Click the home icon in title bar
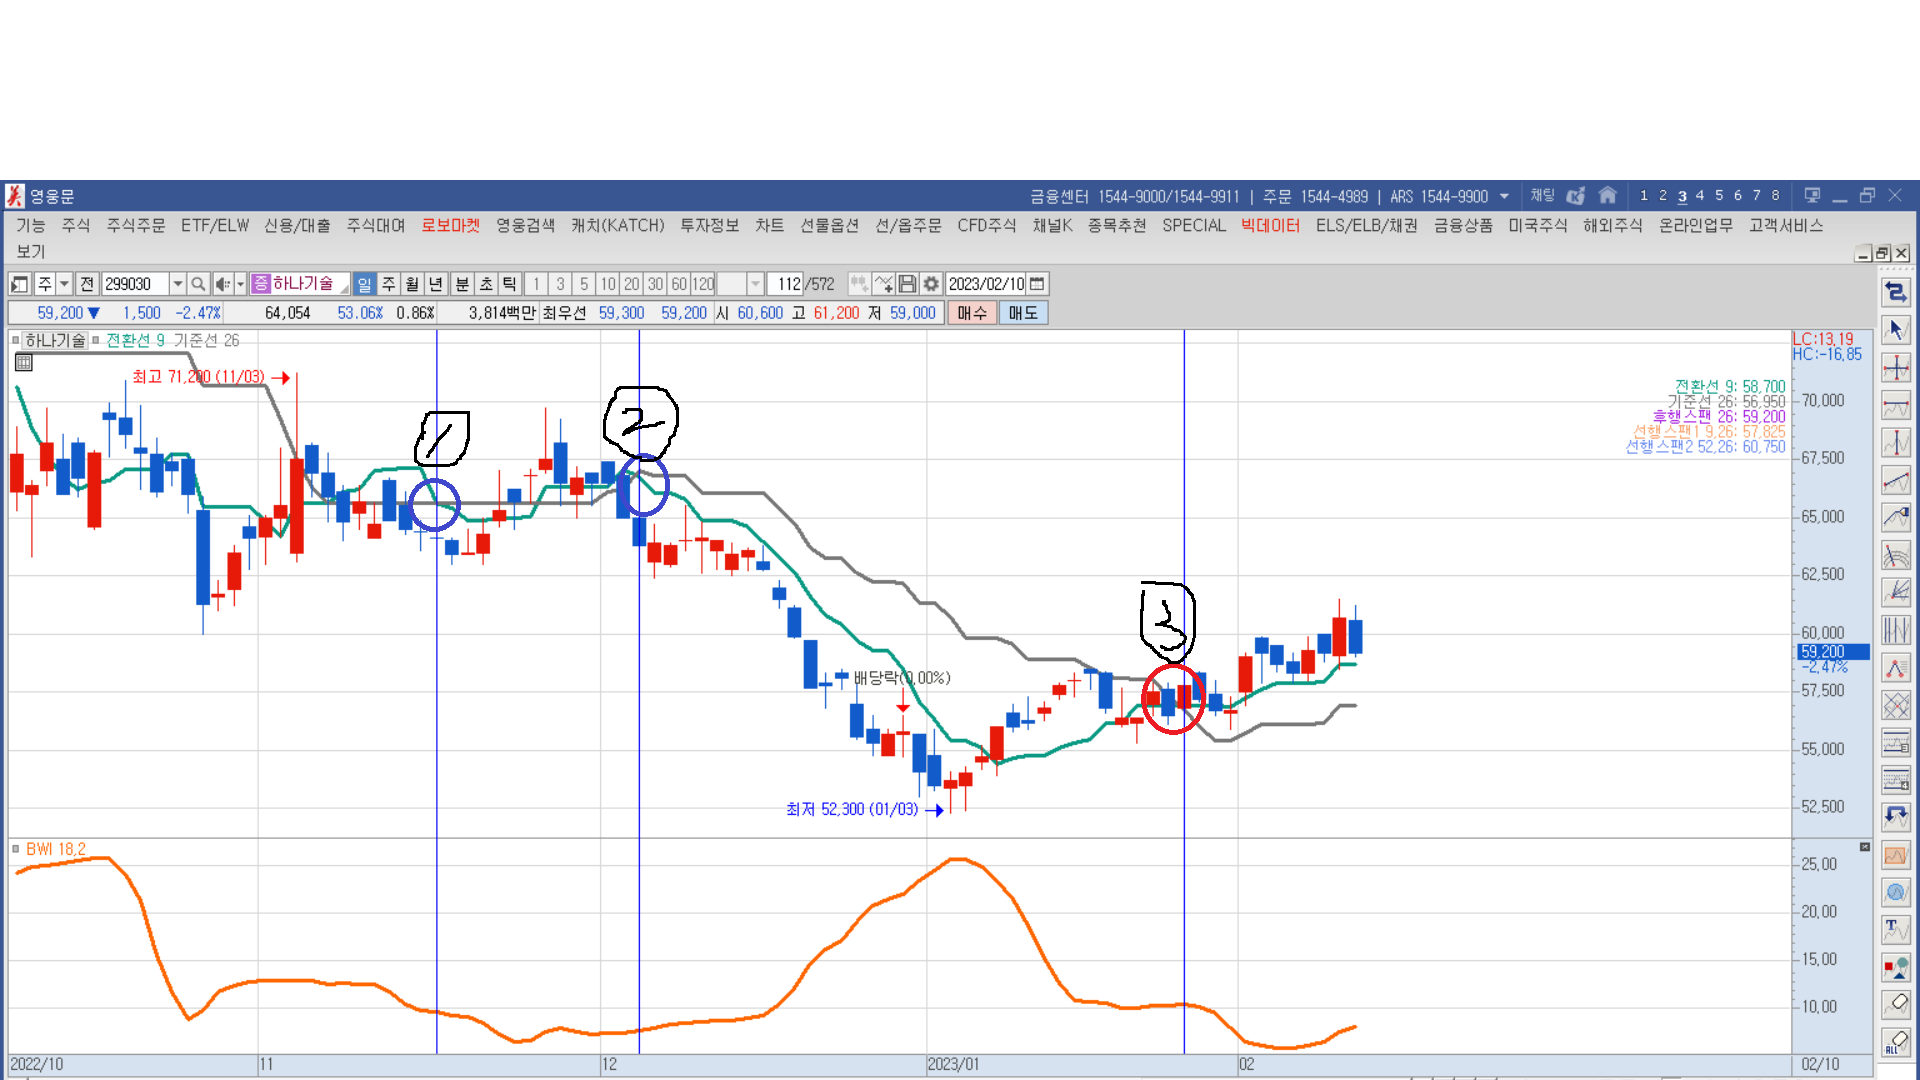This screenshot has width=1920, height=1080. (1607, 196)
